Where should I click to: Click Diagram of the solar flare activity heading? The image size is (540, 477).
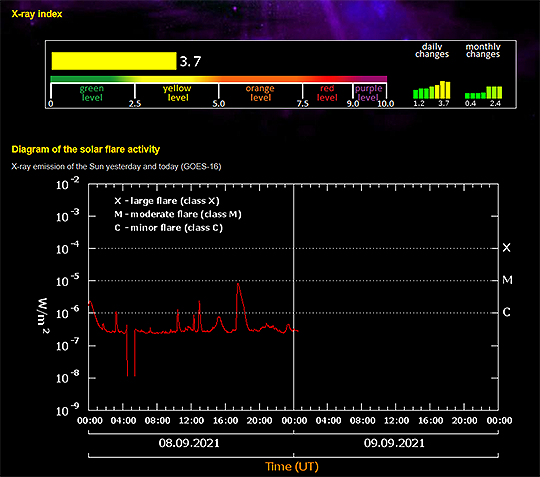86,149
